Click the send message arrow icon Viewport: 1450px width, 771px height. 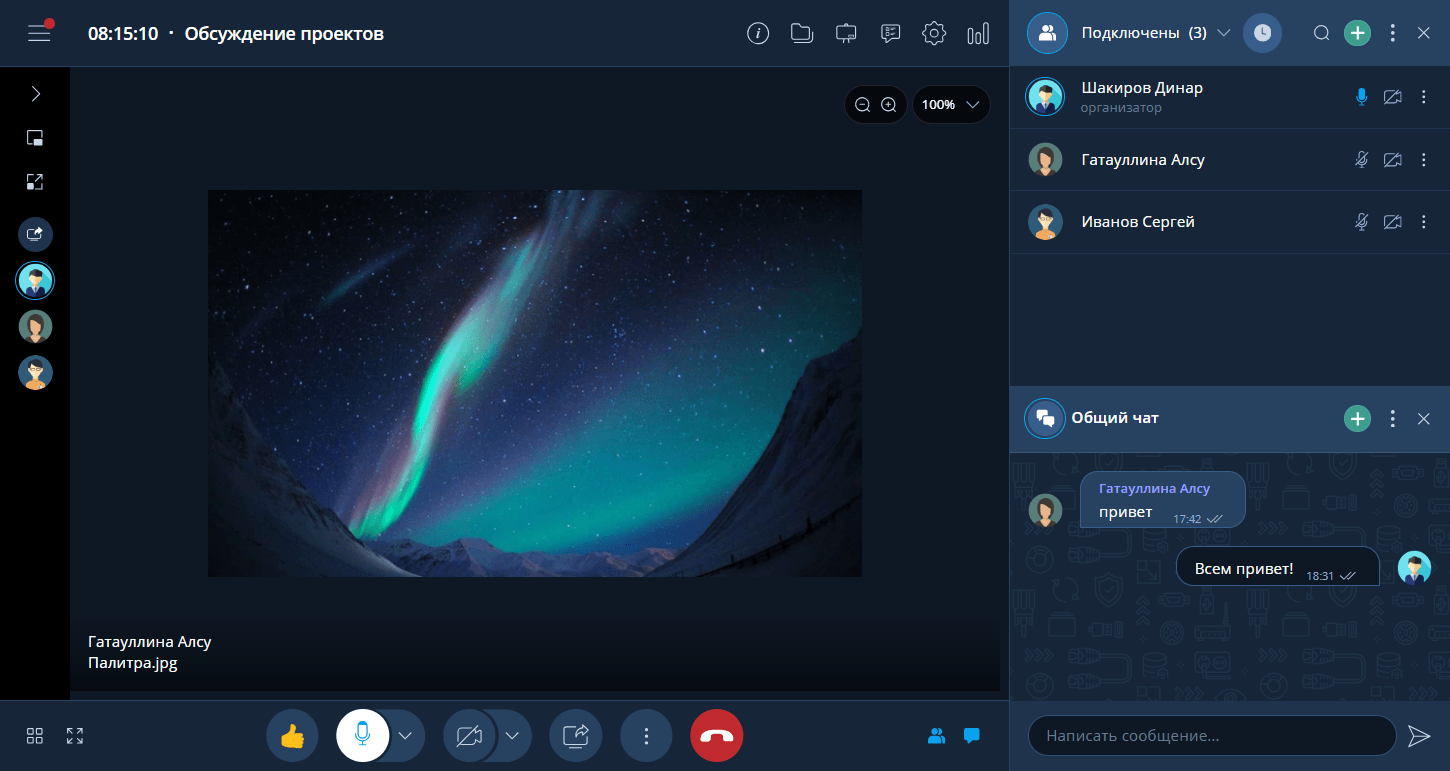(1418, 736)
